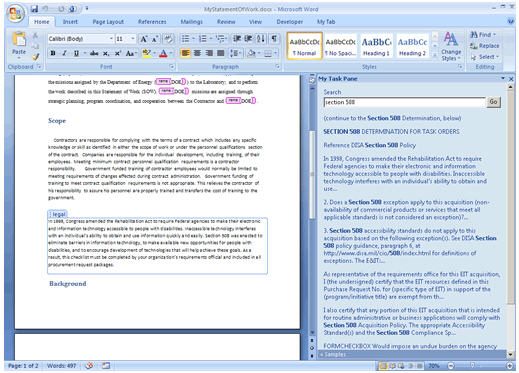The image size is (519, 373).
Task: Open Change Styles menu
Action: [451, 47]
